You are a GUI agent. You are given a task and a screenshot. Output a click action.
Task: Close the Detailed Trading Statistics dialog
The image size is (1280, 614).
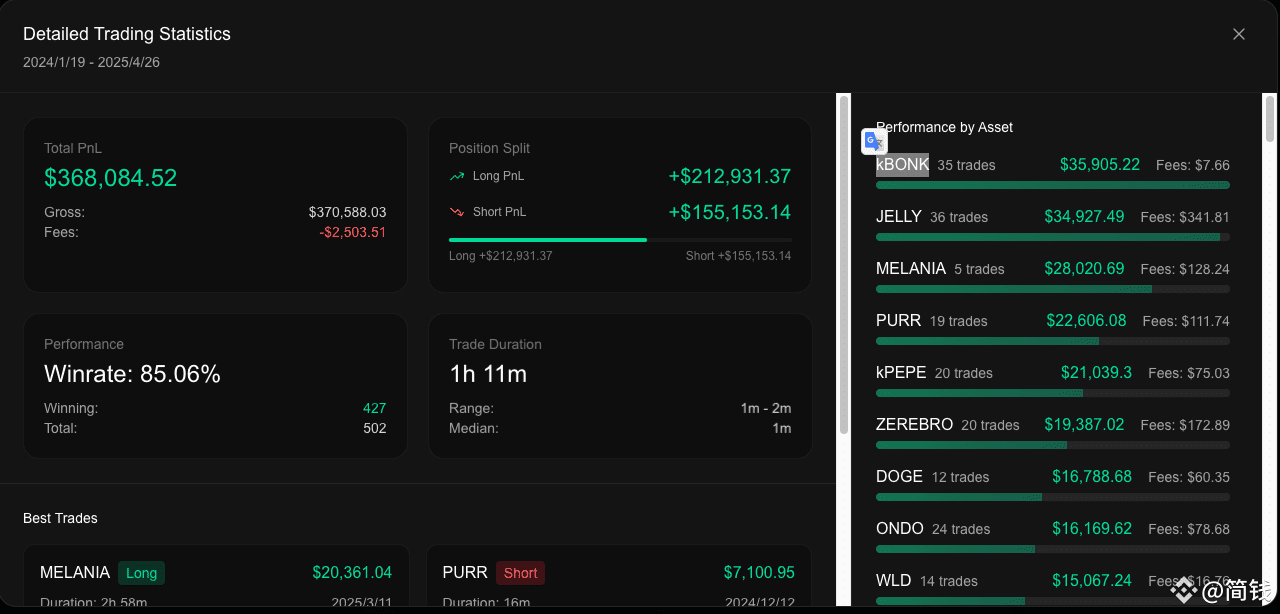point(1238,34)
